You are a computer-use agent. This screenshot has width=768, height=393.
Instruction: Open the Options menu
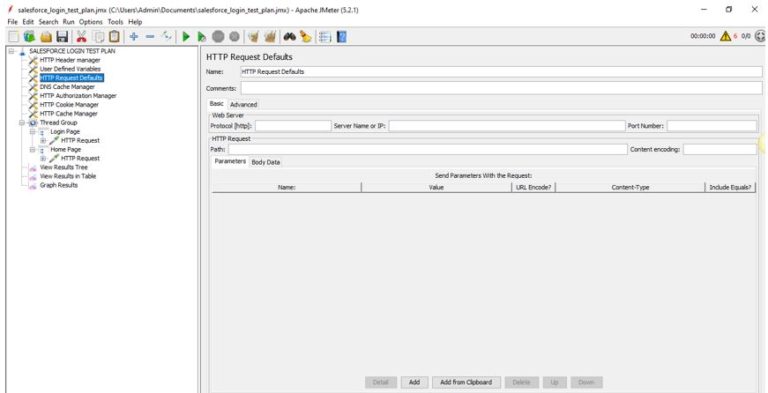[91, 22]
